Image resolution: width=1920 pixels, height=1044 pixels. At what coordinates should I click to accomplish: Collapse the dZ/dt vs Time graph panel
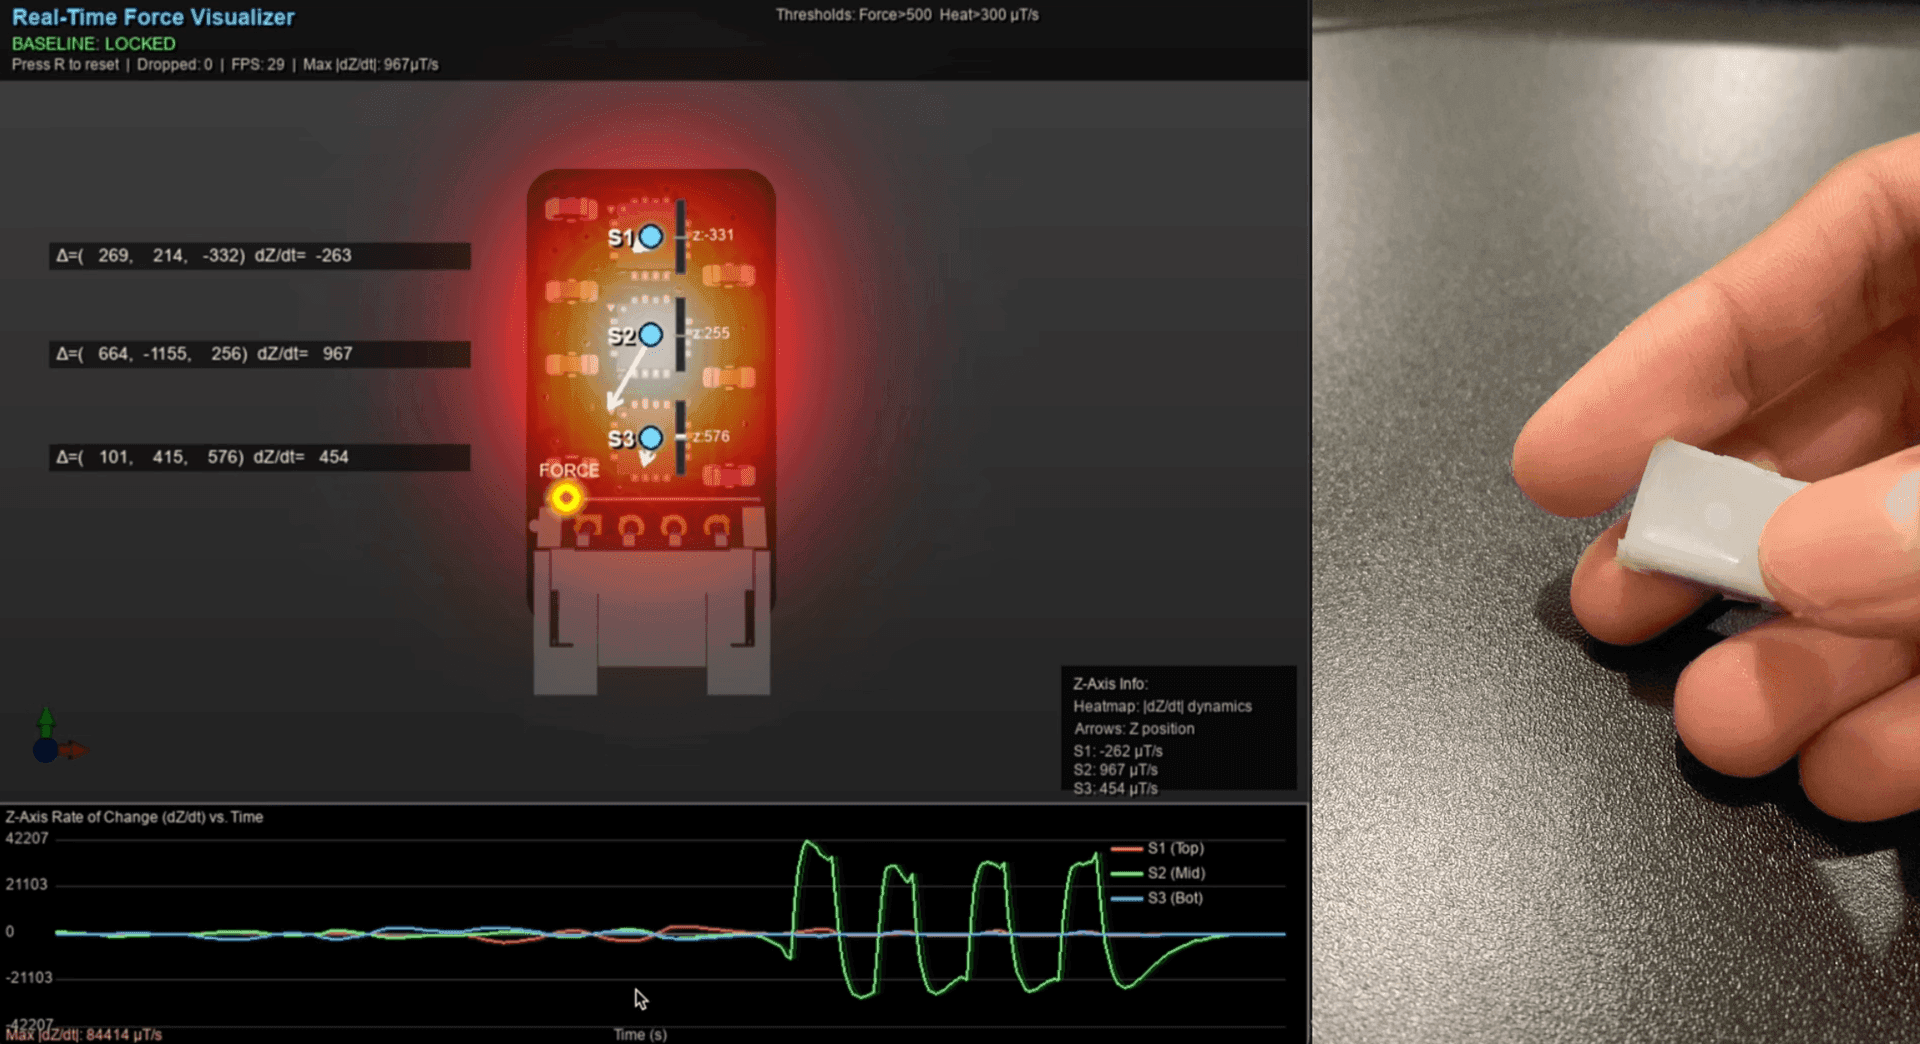pos(134,817)
